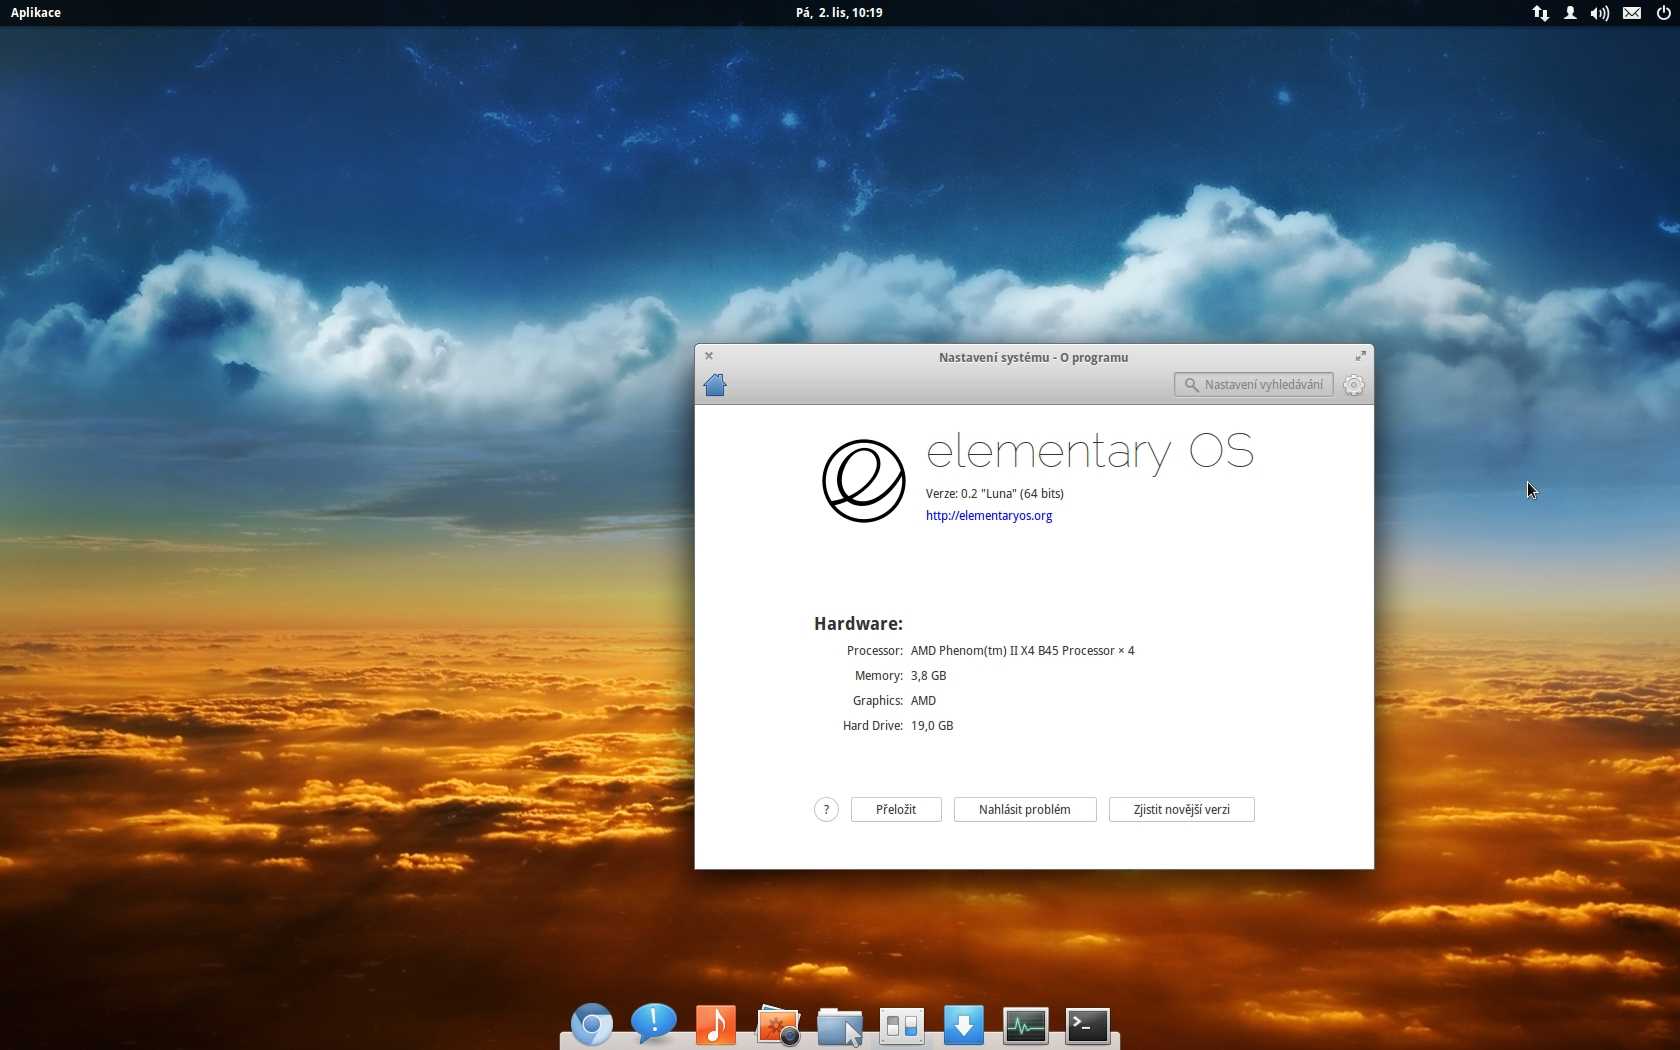1680x1050 pixels.
Task: Open System Settings switchboard dock icon
Action: tap(902, 1026)
